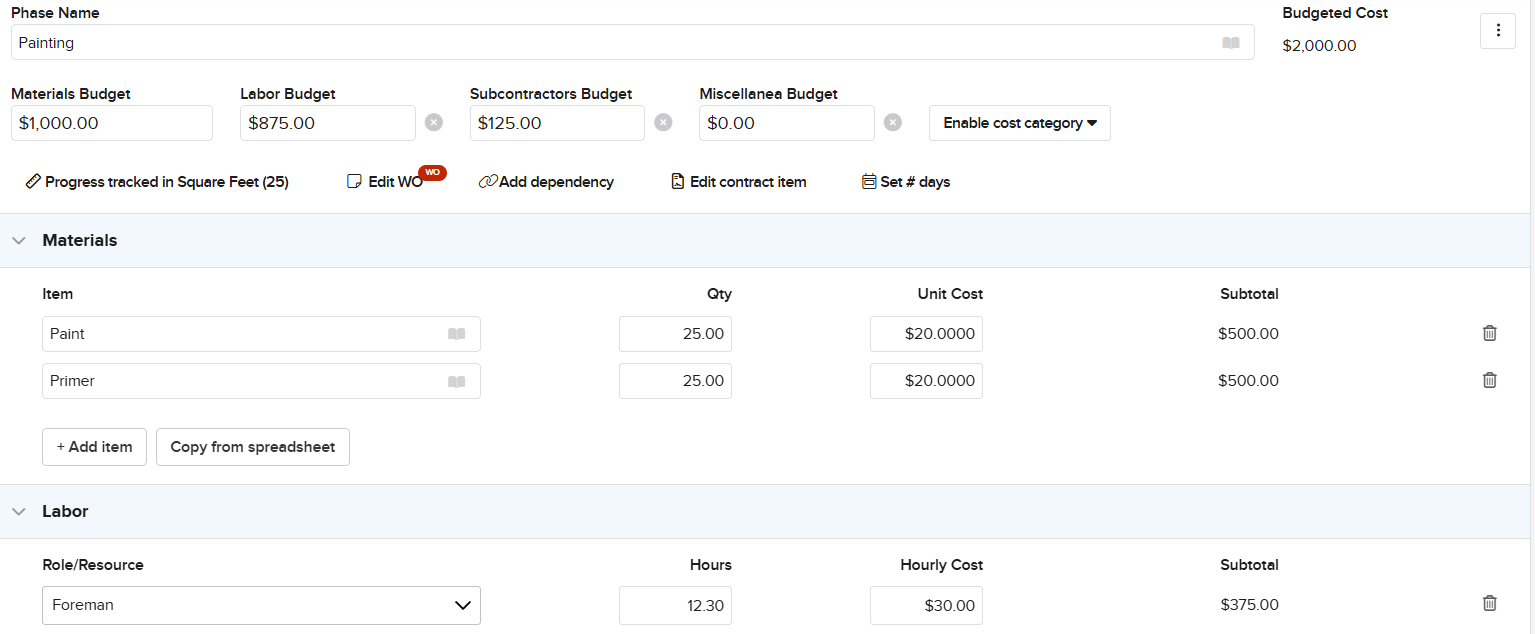1535x634 pixels.
Task: Click Copy from spreadsheet button
Action: pos(253,447)
